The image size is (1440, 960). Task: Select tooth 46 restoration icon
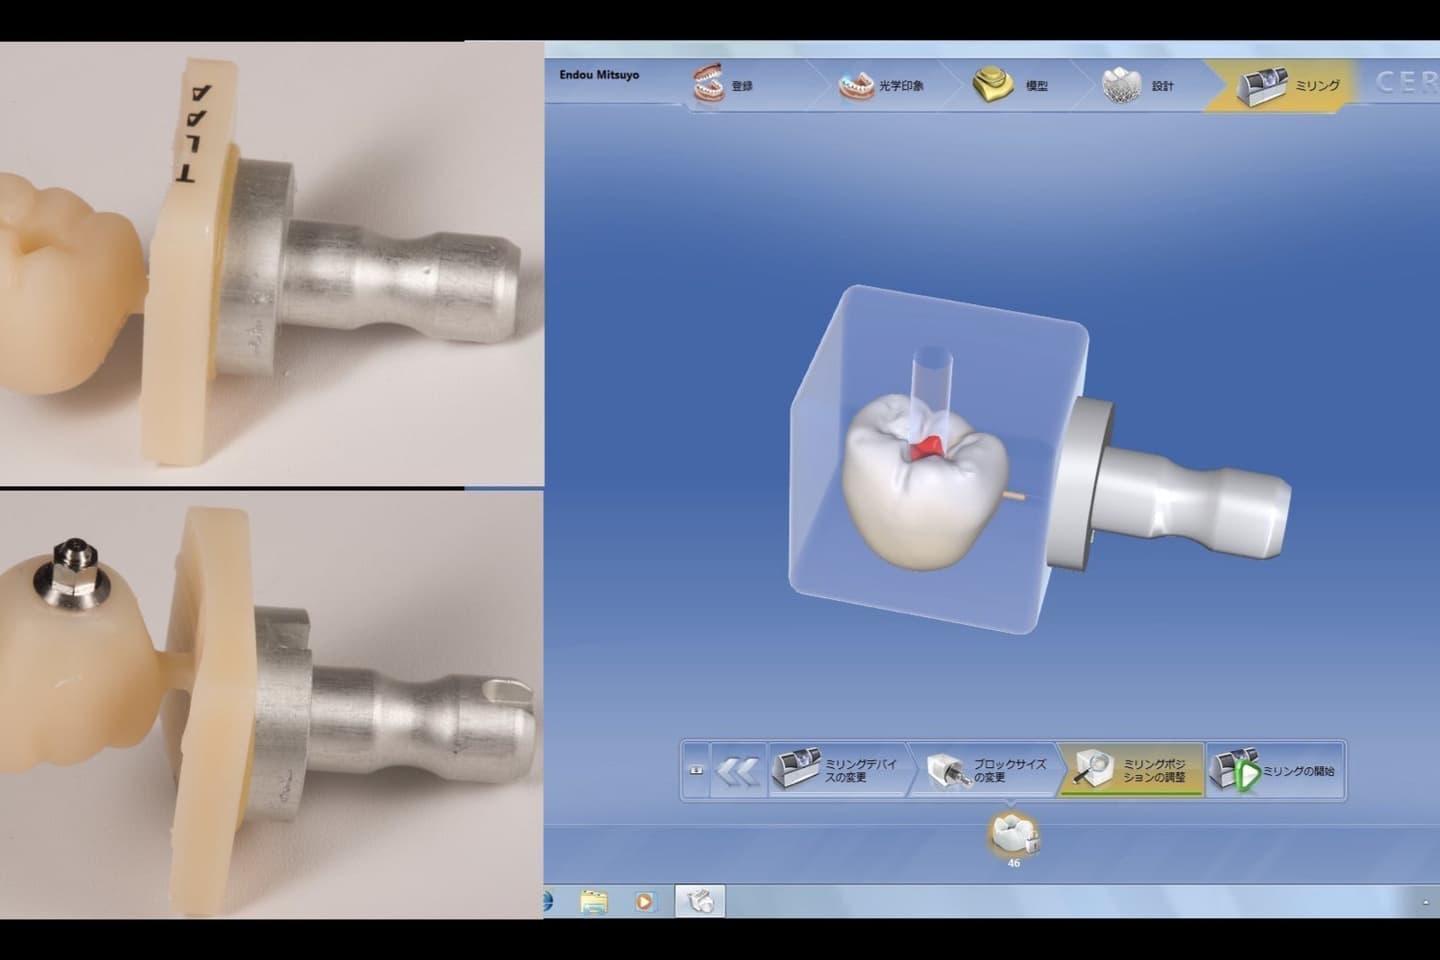click(1013, 835)
